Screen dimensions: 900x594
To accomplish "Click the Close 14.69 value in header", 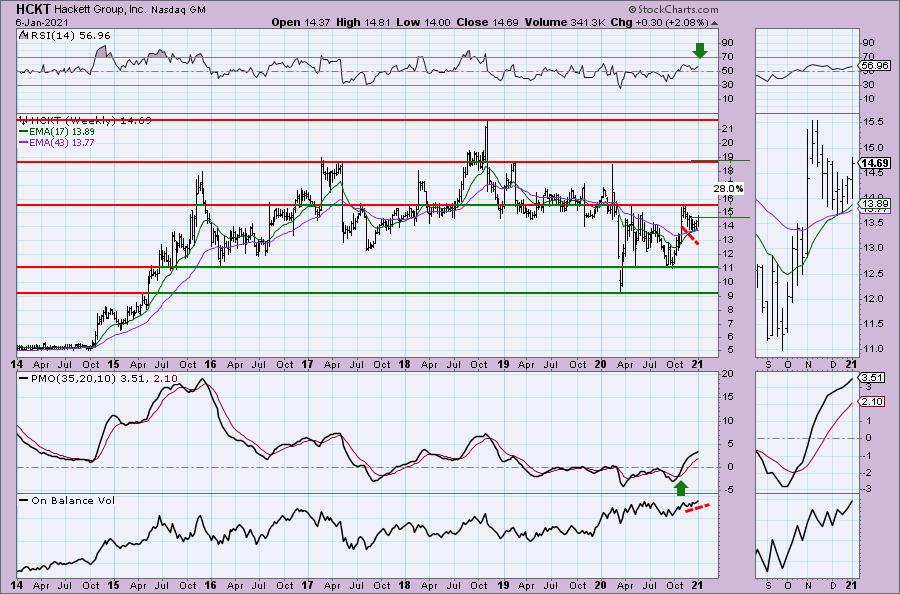I will tap(487, 22).
